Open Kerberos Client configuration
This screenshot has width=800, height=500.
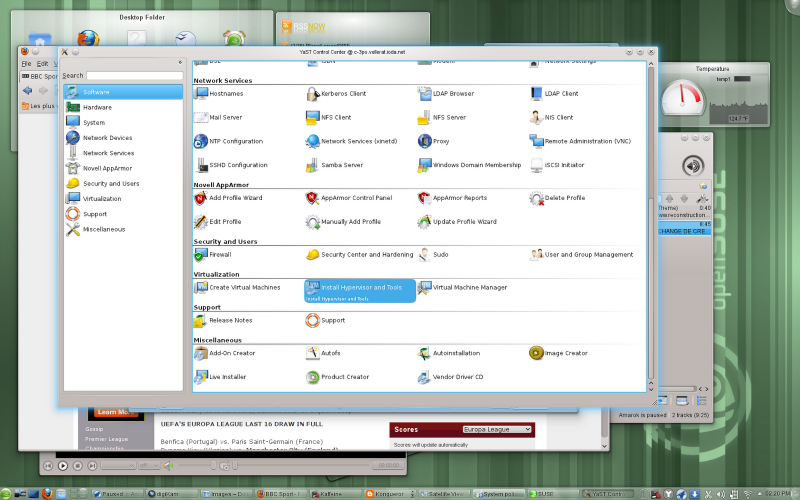click(x=336, y=94)
